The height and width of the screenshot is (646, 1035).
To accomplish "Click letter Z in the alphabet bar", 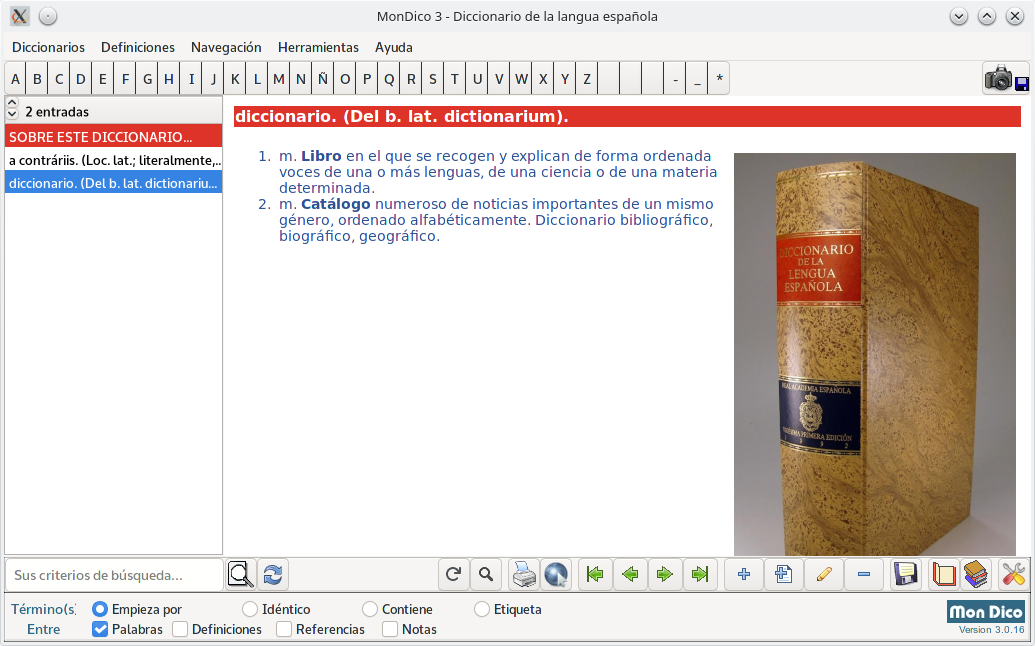I will click(x=586, y=79).
